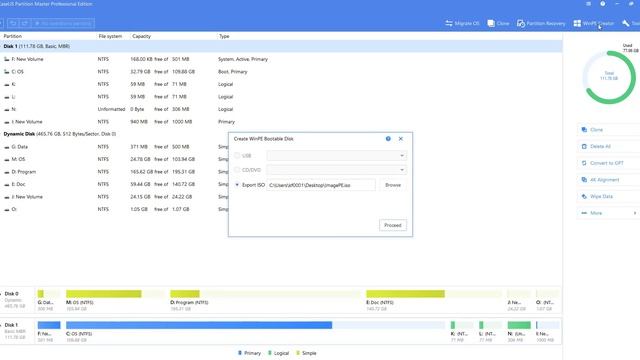The width and height of the screenshot is (640, 360).
Task: Open the USB drive dropdown
Action: [337, 156]
